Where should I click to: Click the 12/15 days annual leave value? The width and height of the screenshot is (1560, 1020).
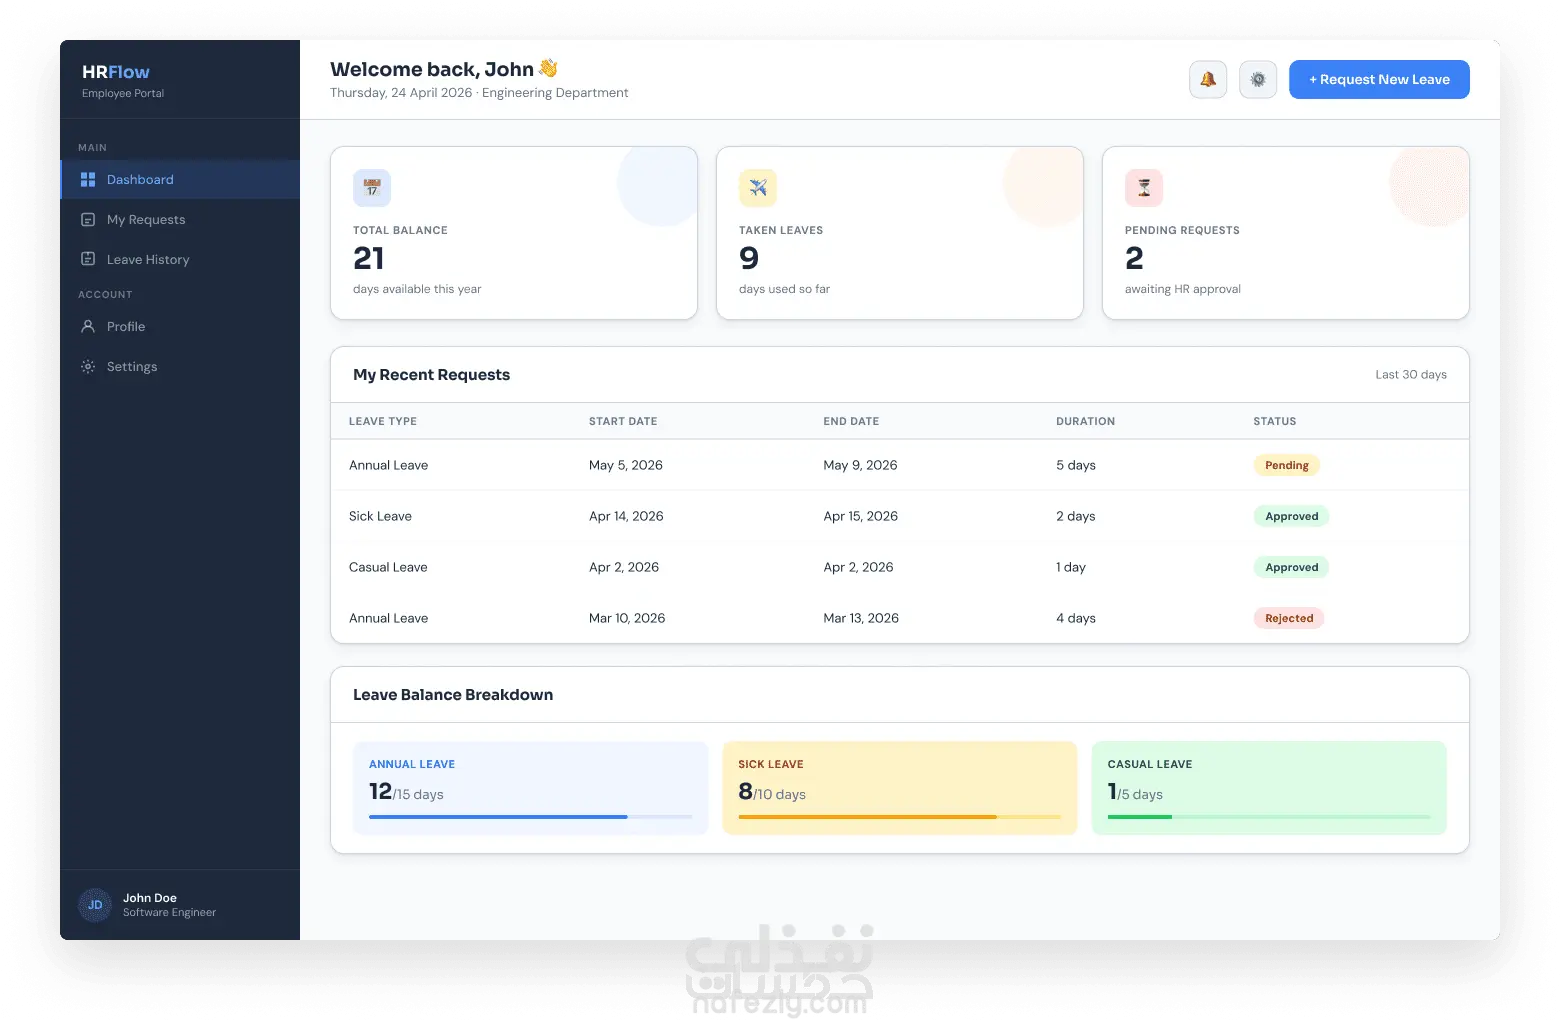[x=406, y=792]
